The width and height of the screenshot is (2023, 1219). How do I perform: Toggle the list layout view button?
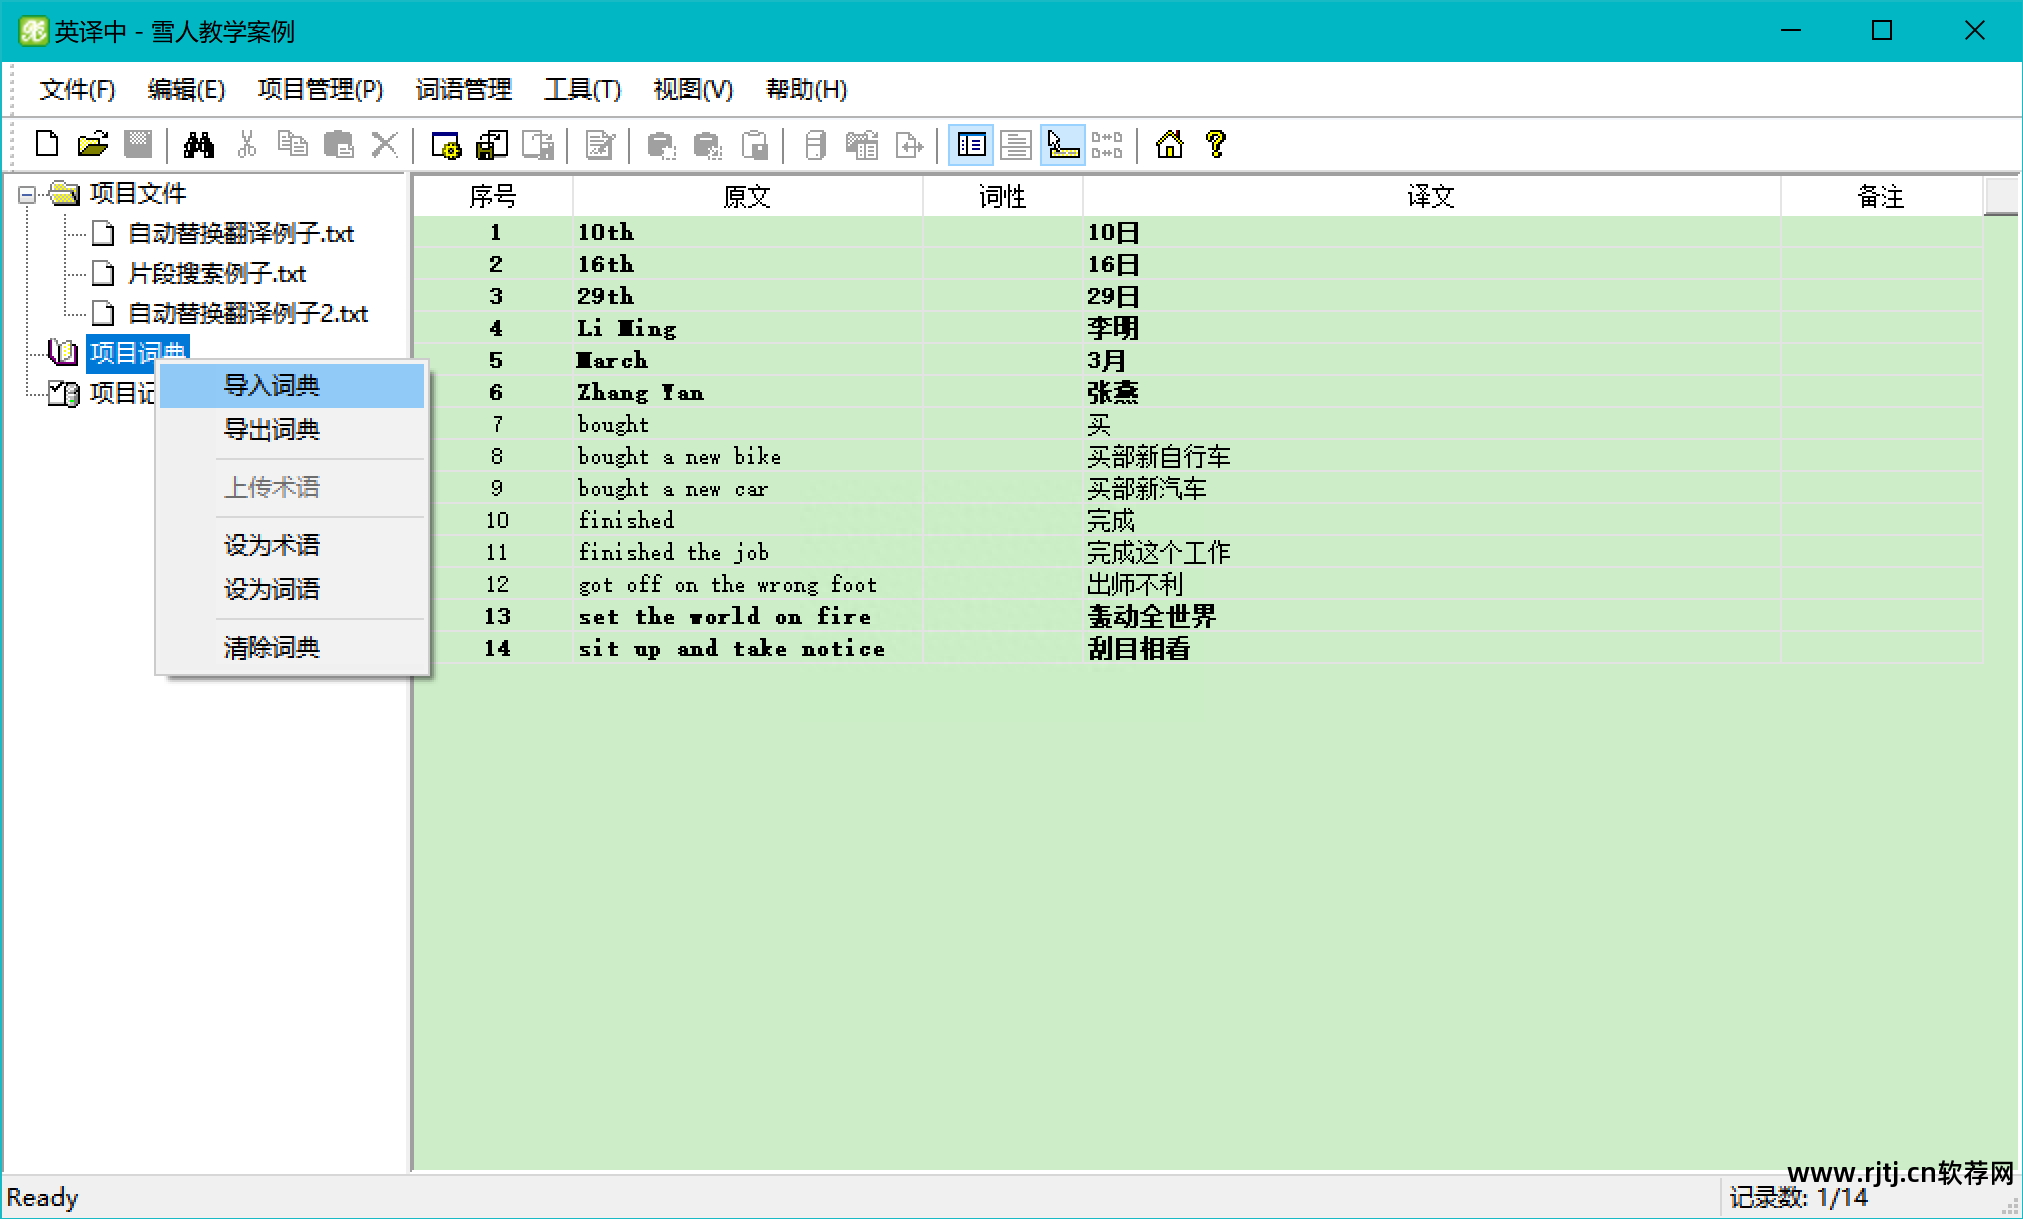click(1016, 145)
